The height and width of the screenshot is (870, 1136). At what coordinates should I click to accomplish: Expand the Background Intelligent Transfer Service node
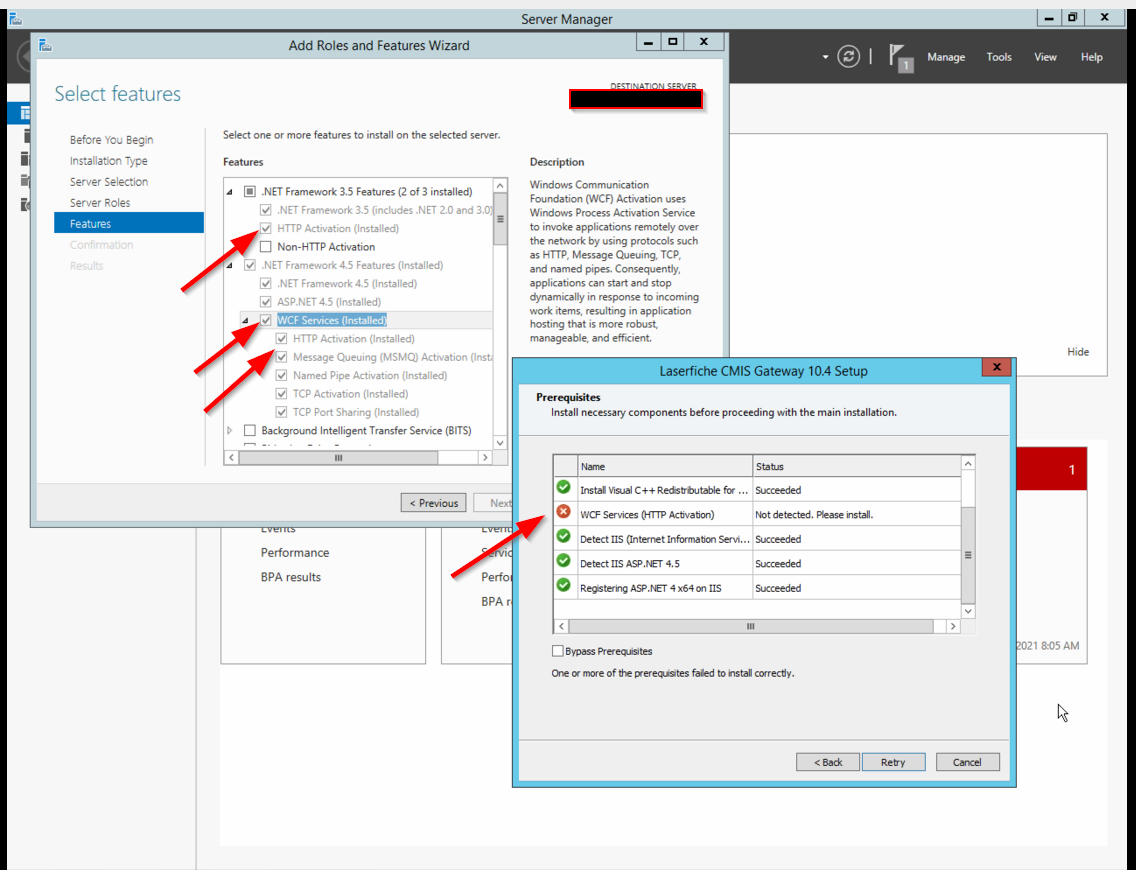point(230,431)
